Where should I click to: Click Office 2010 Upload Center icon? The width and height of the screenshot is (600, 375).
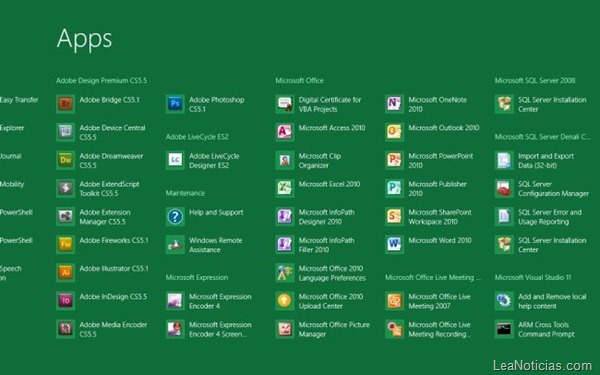click(x=285, y=301)
